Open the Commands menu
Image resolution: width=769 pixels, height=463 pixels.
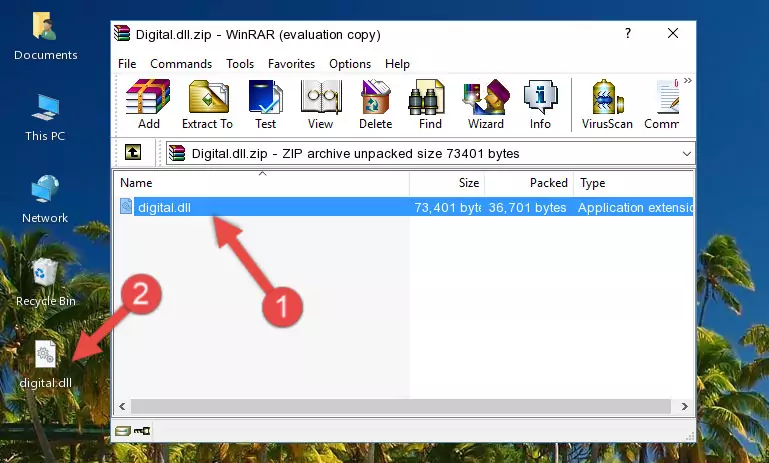point(181,64)
